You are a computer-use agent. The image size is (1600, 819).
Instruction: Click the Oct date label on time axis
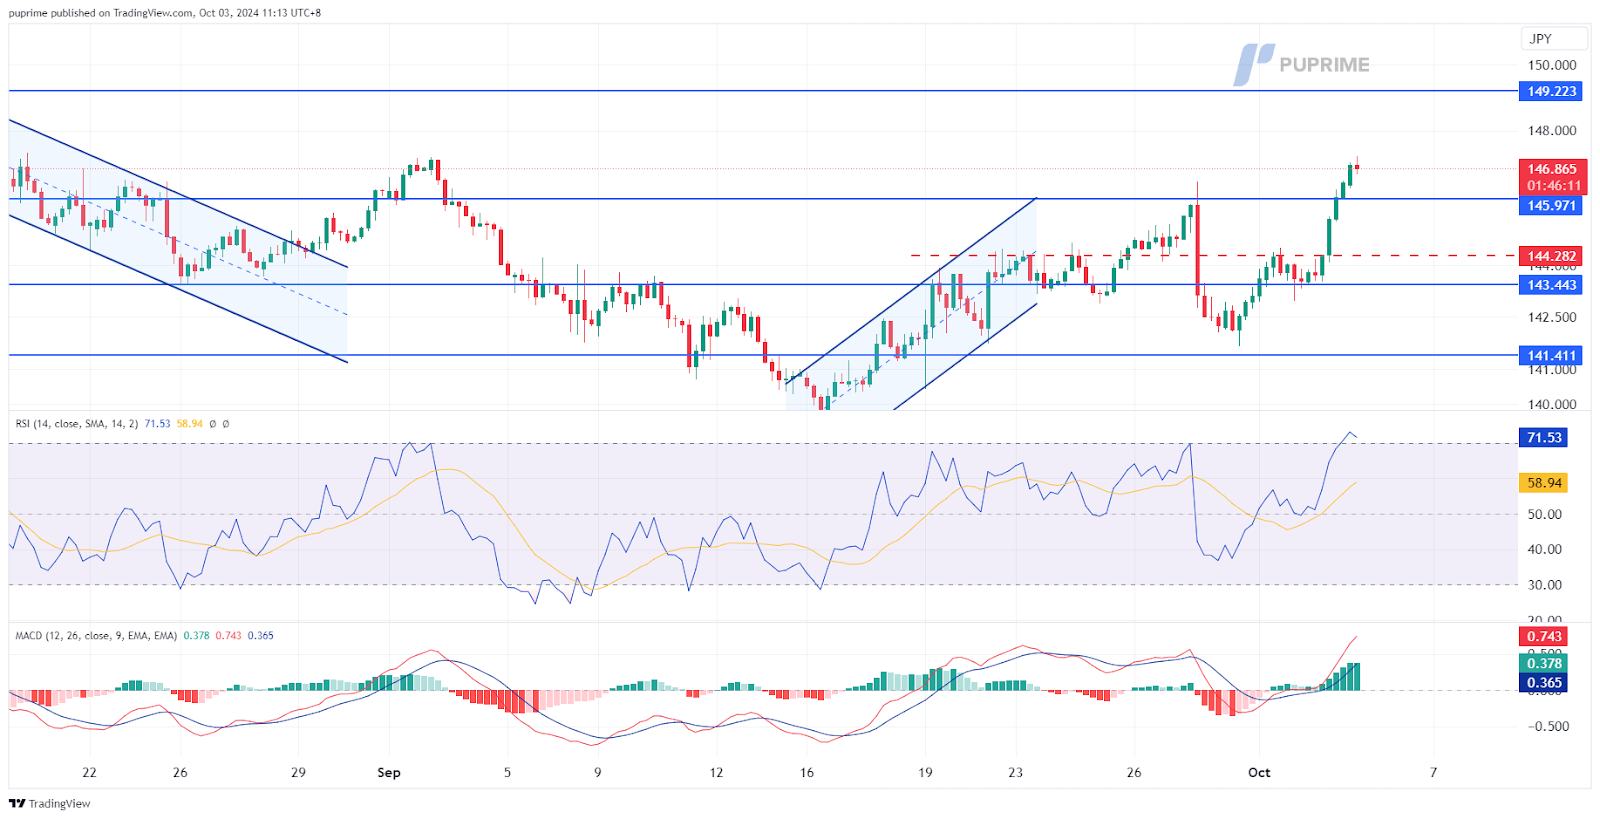(1259, 772)
